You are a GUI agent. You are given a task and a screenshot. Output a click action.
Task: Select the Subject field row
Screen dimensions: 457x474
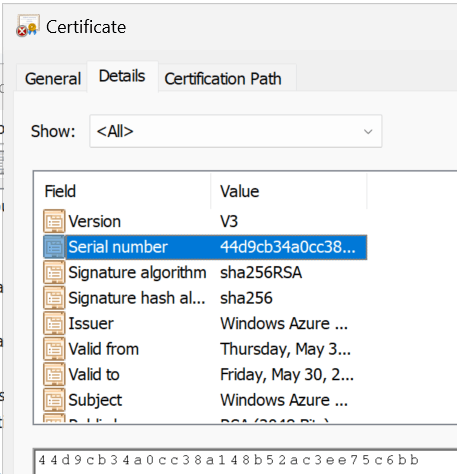205,400
